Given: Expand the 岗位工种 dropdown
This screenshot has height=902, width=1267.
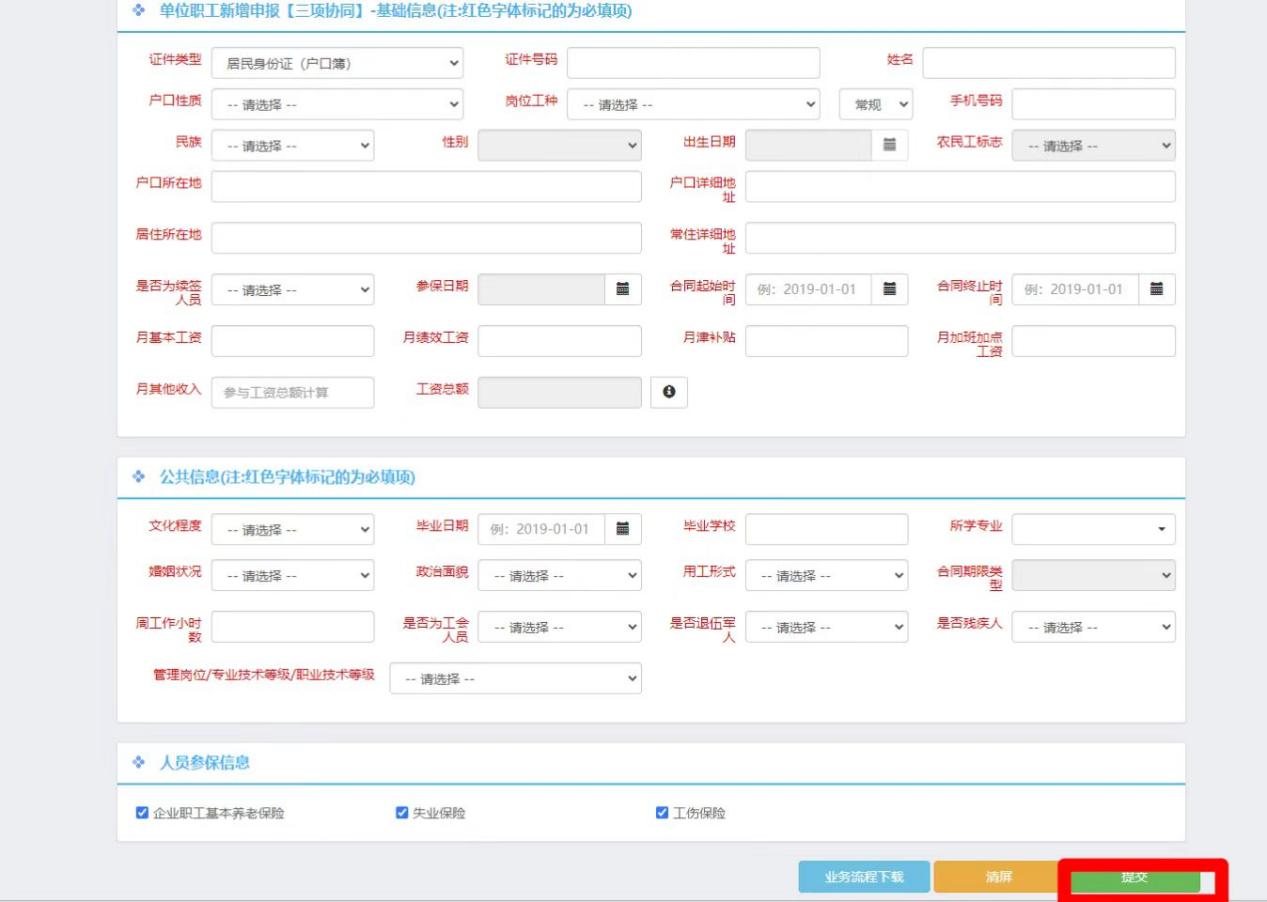Looking at the screenshot, I should pos(693,104).
